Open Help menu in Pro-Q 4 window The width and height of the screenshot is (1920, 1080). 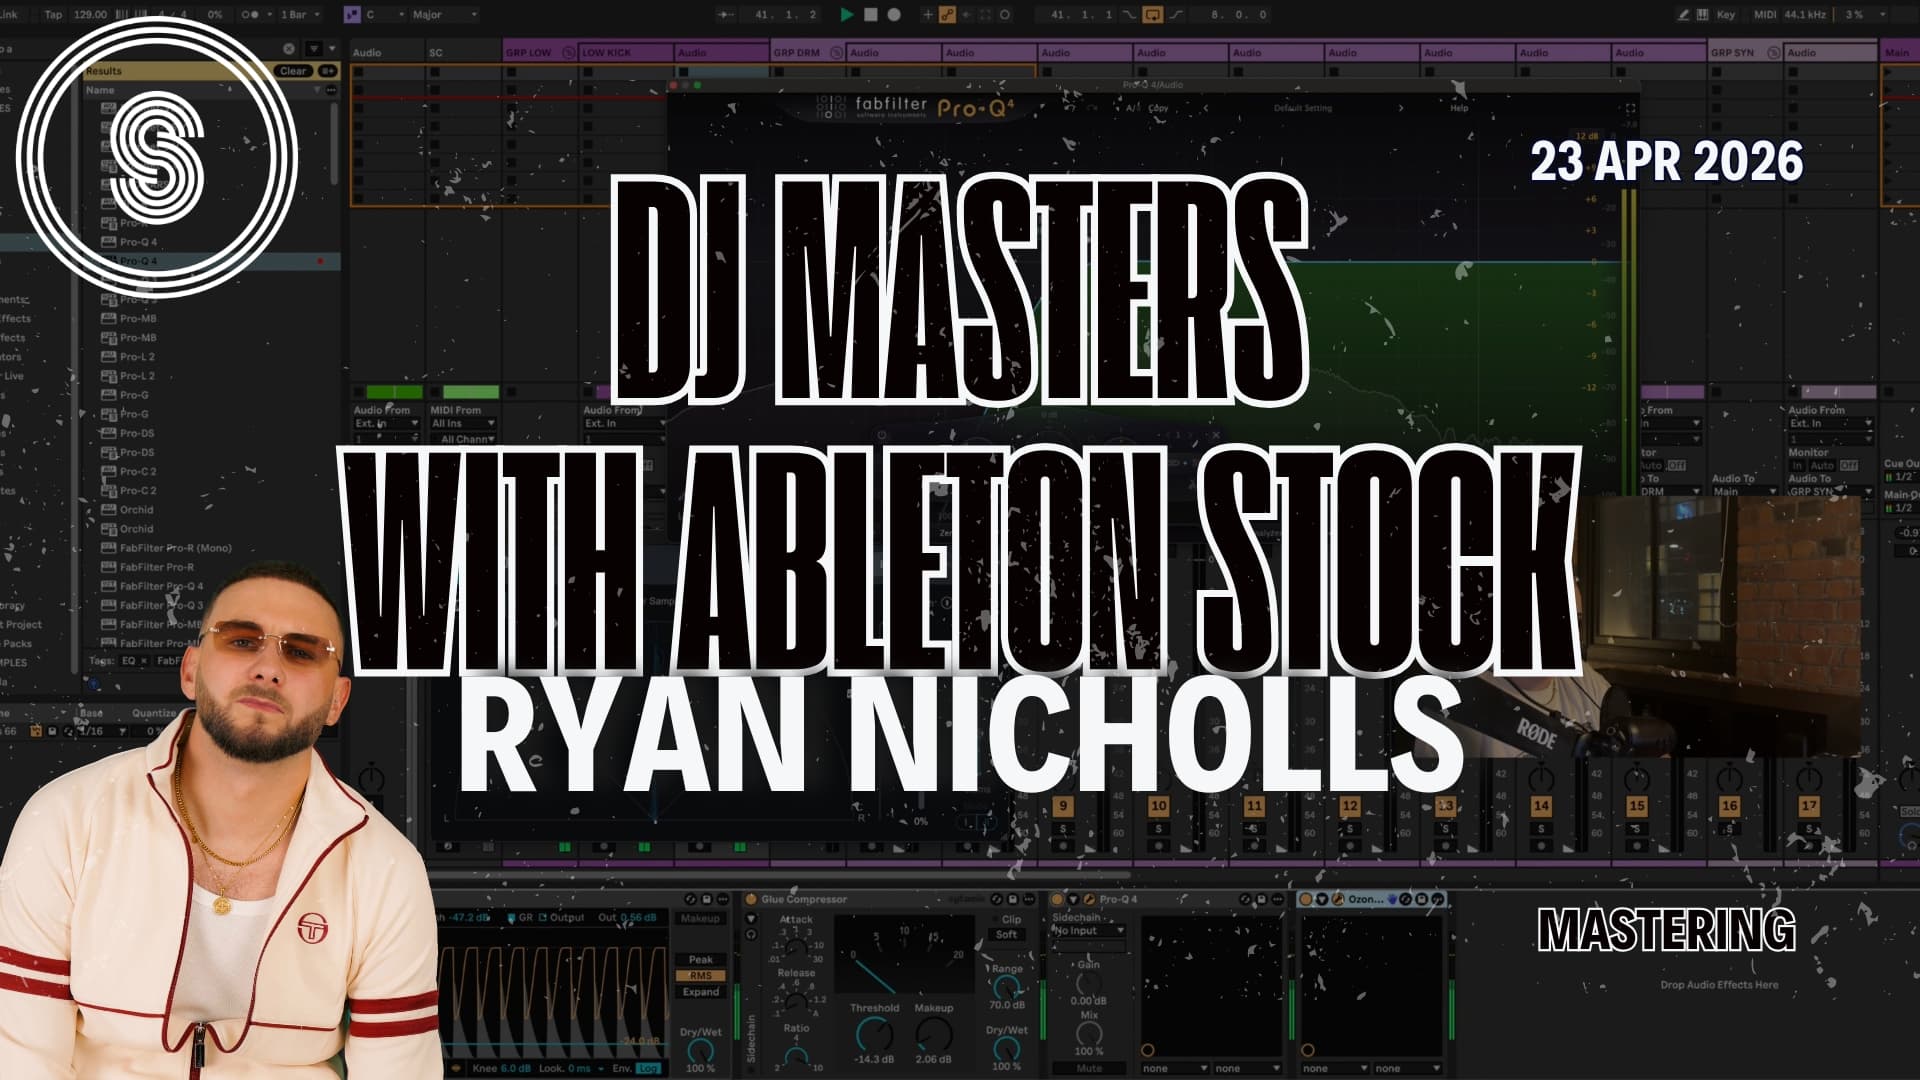pos(1459,108)
